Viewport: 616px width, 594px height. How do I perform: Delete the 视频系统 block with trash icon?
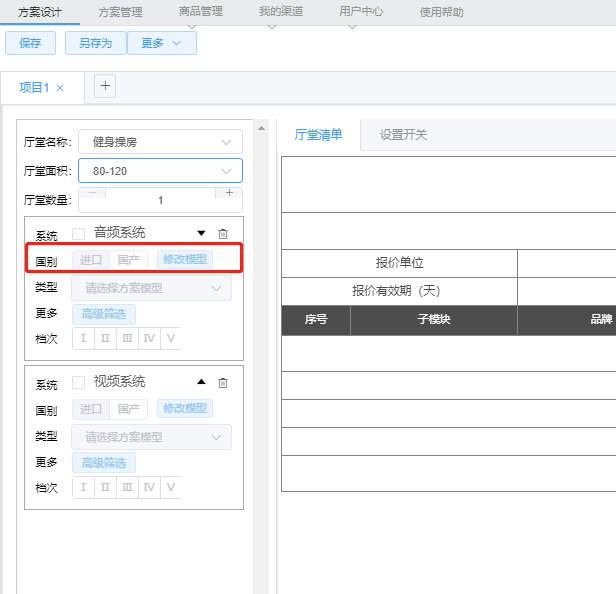(x=223, y=383)
